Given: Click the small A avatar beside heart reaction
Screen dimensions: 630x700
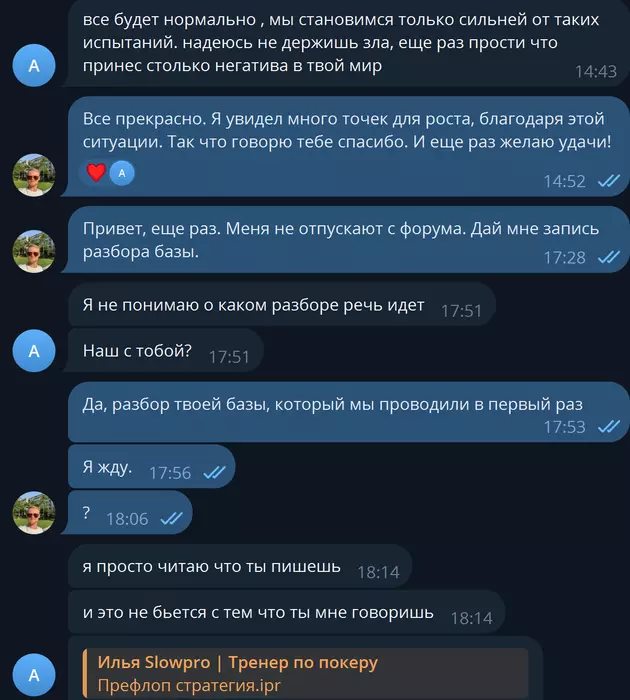Looking at the screenshot, I should coord(122,173).
